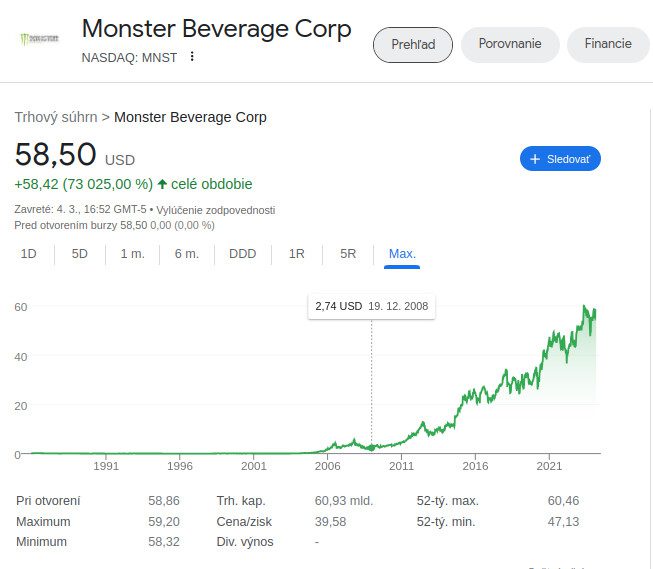This screenshot has height=569, width=653.
Task: Click the chart marker at 19. 12. 2008
Action: 372,447
